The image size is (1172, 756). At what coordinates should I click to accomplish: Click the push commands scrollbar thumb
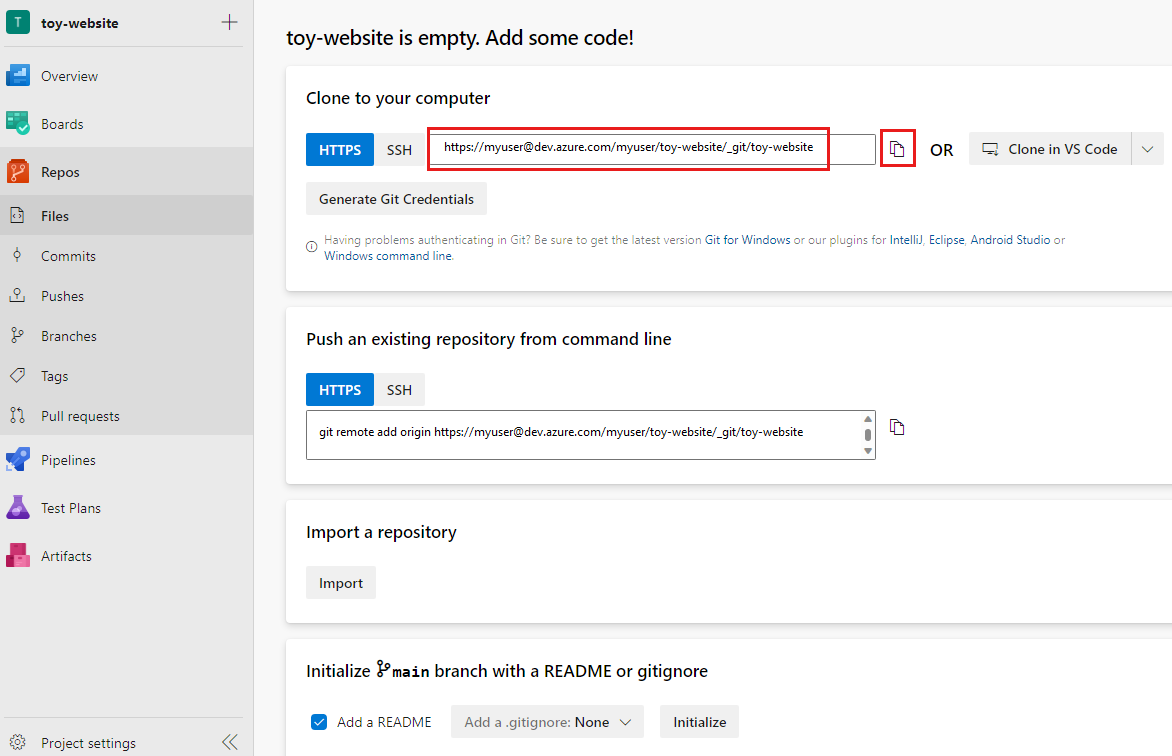click(868, 434)
